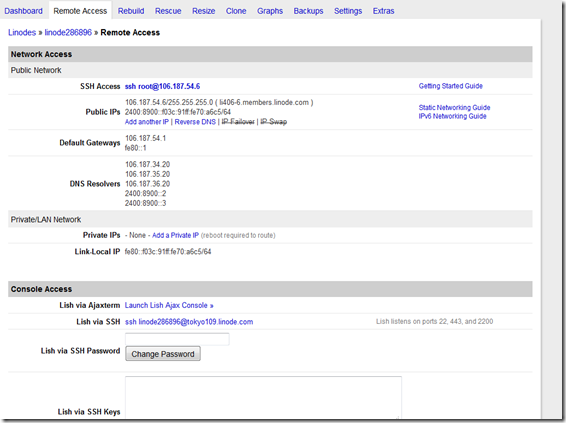The image size is (566, 423).
Task: Open the Dashboard tab
Action: (x=23, y=11)
